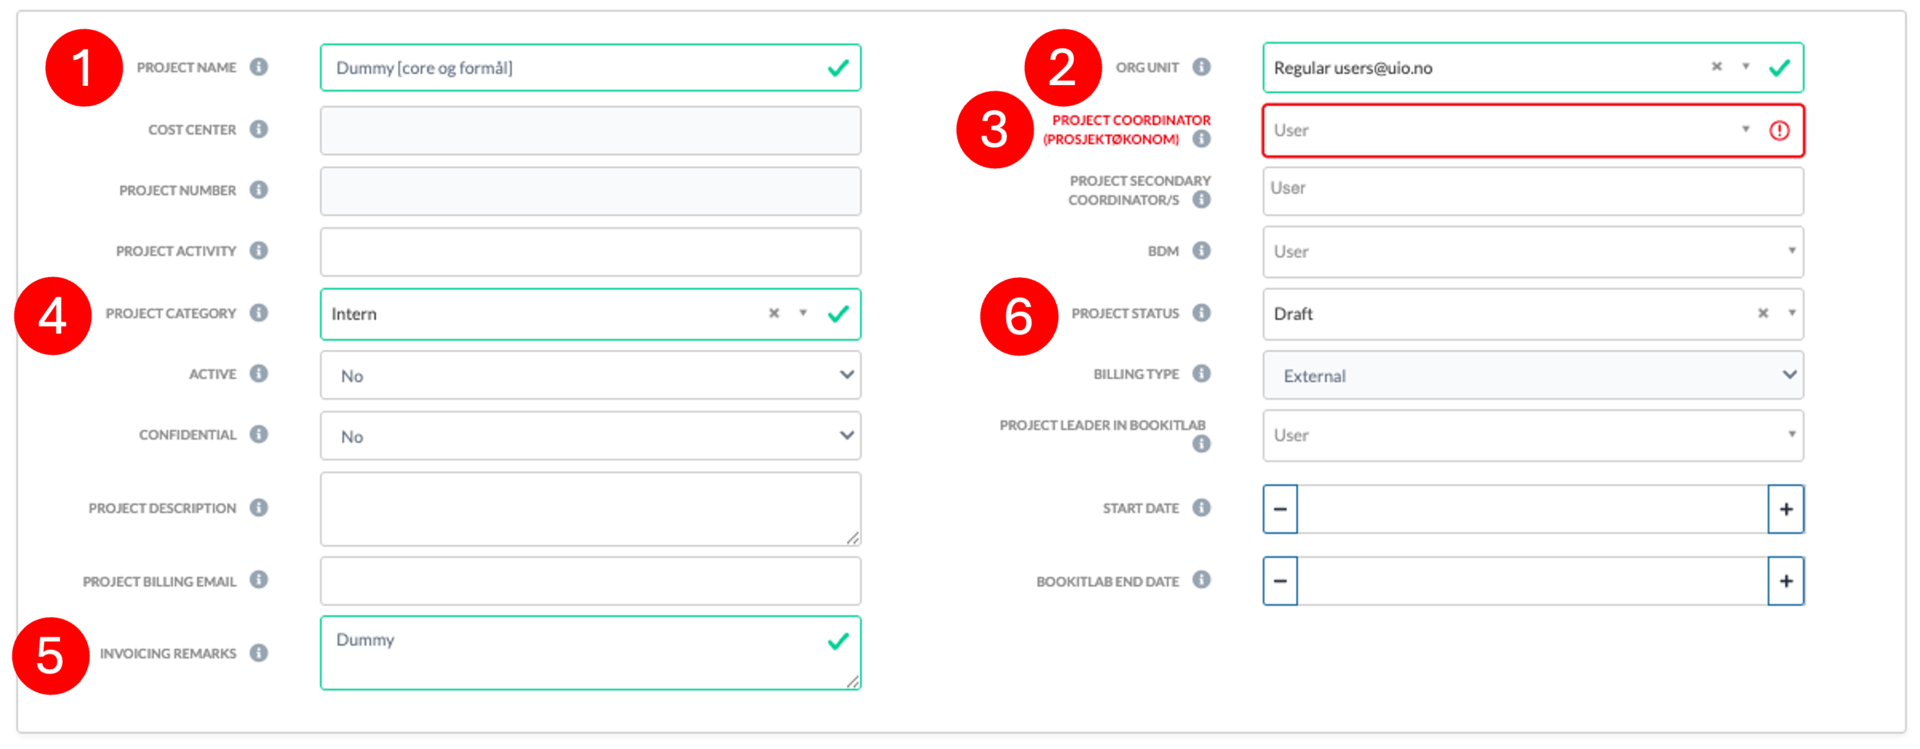
Task: Click the BookitLab End Date info icon
Action: click(x=1202, y=580)
